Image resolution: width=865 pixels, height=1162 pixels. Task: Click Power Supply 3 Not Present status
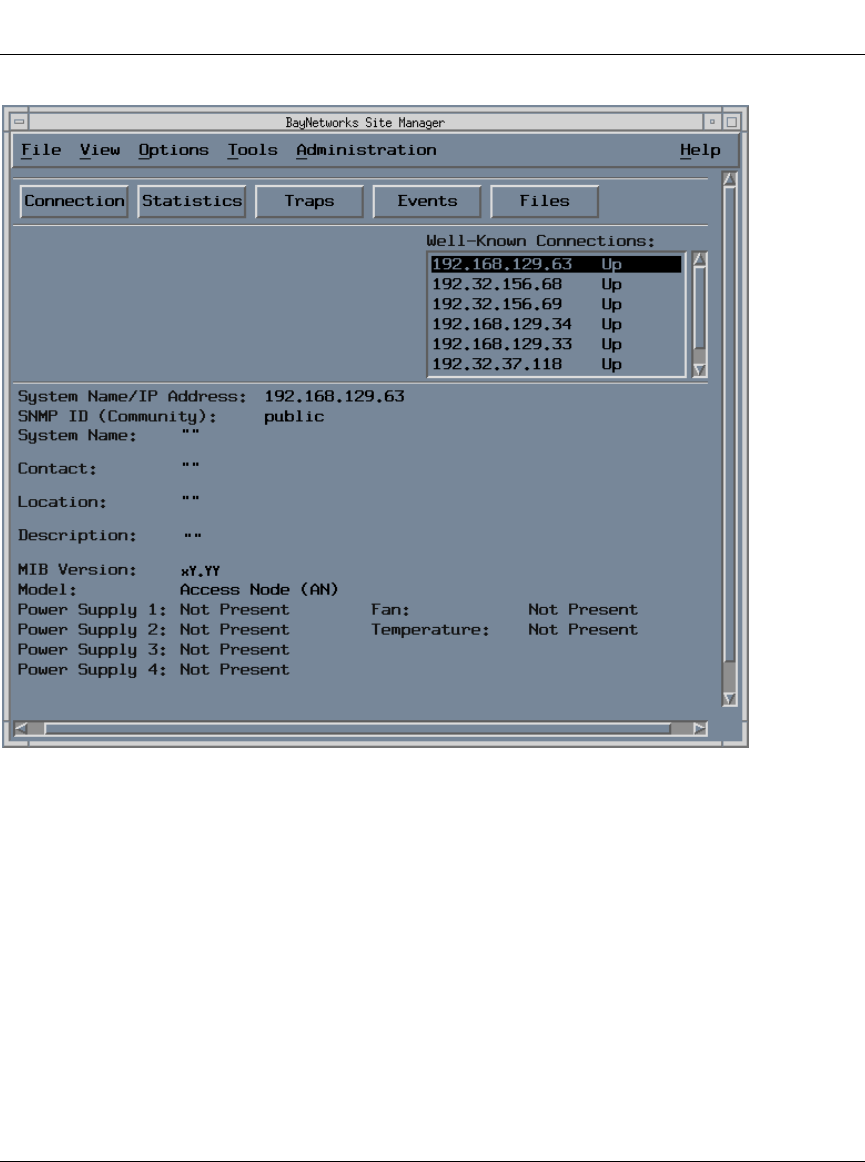pos(235,650)
